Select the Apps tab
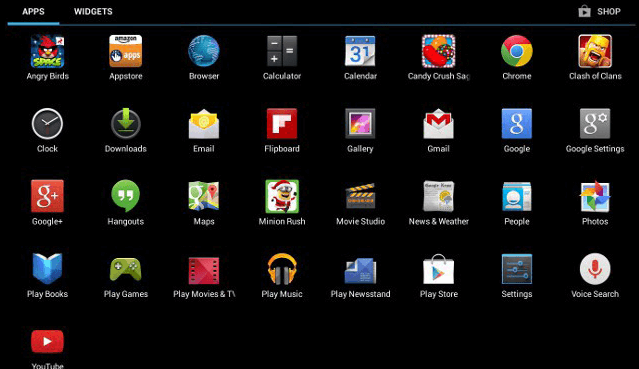 [33, 11]
